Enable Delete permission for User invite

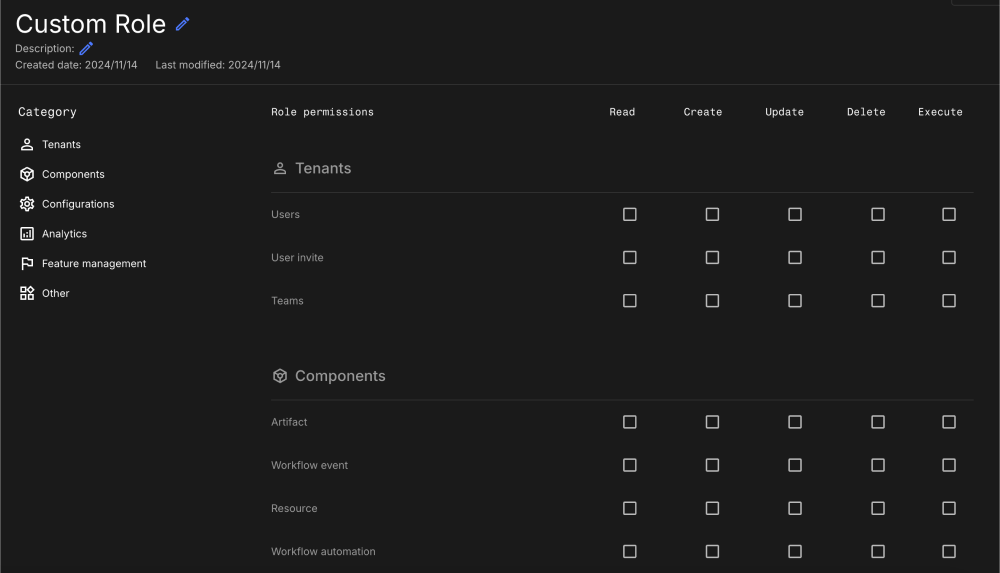[x=878, y=258]
